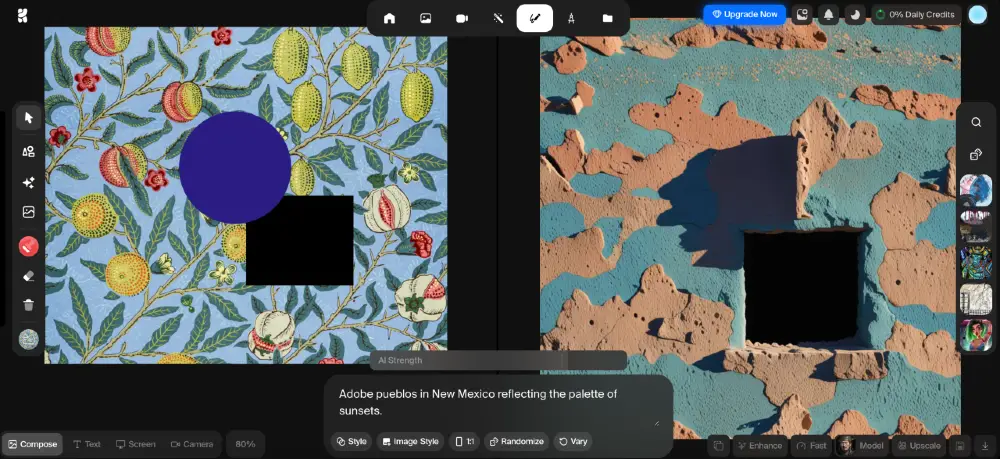This screenshot has width=1000, height=459.
Task: Select the pointer selection tool
Action: (x=29, y=118)
